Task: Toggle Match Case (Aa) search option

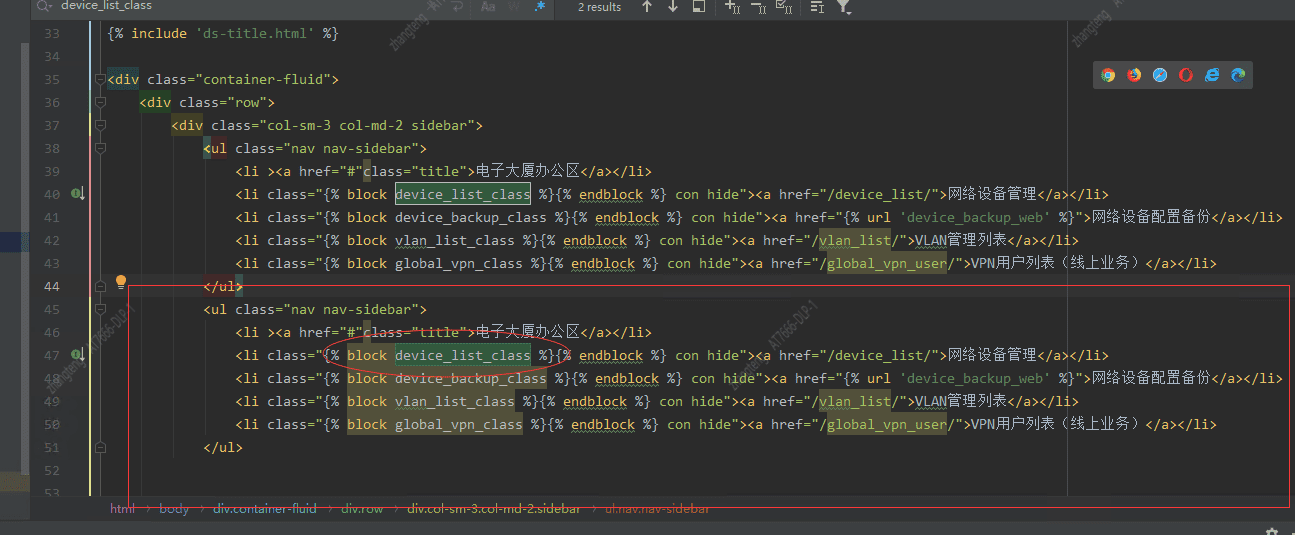Action: tap(488, 6)
